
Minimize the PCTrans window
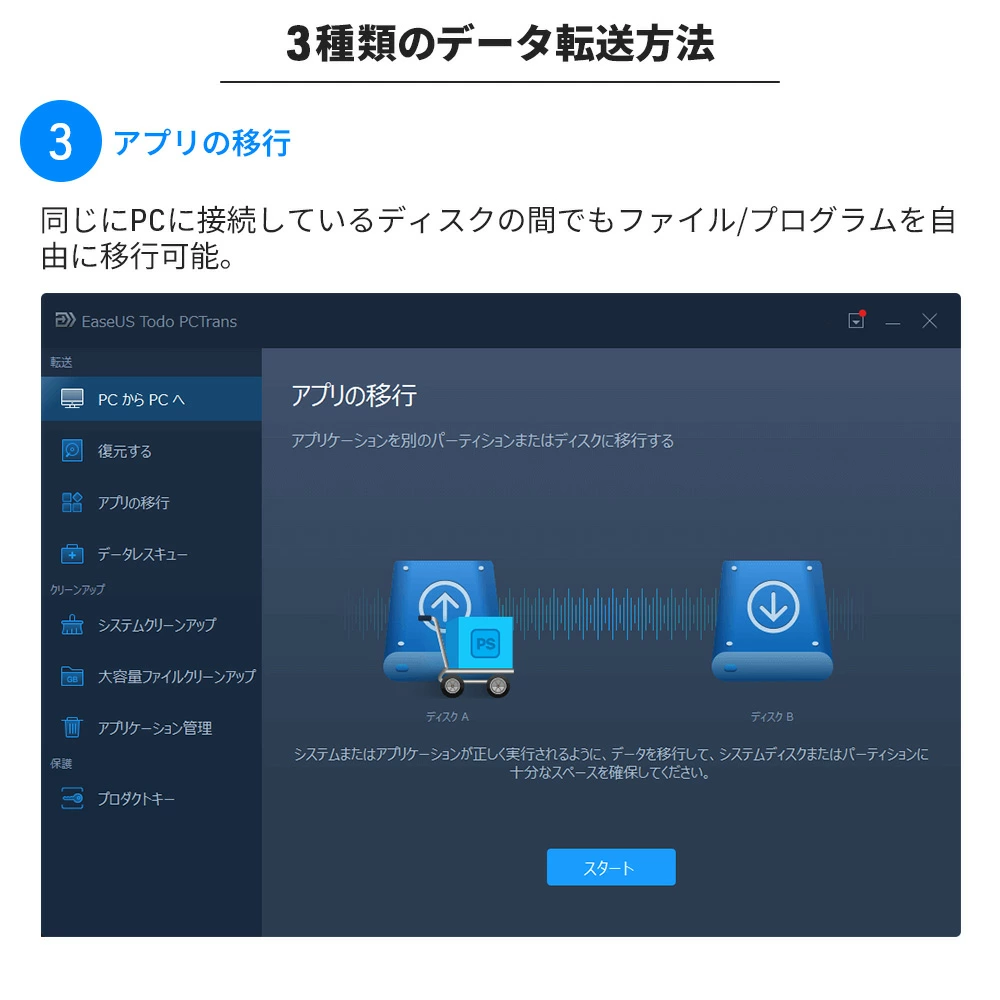pyautogui.click(x=893, y=321)
